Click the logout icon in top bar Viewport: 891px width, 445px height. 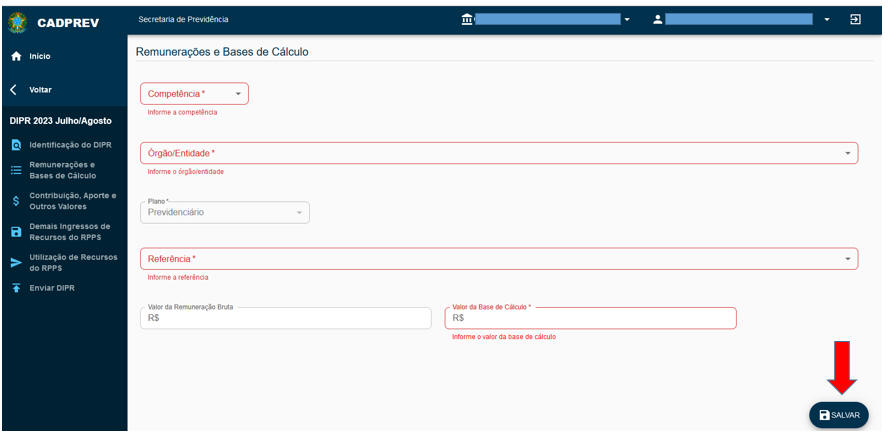point(855,19)
